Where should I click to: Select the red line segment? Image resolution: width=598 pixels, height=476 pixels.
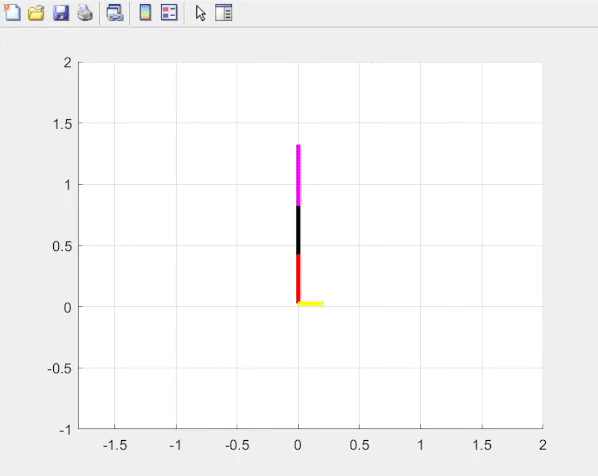(x=298, y=278)
